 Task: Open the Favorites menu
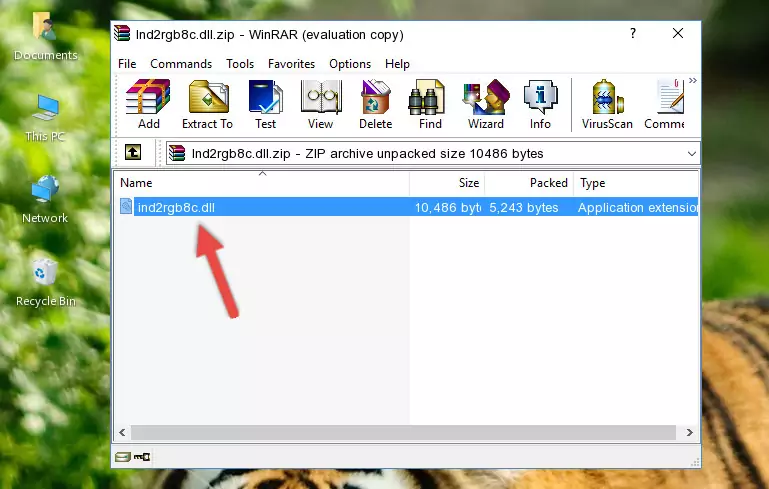291,64
